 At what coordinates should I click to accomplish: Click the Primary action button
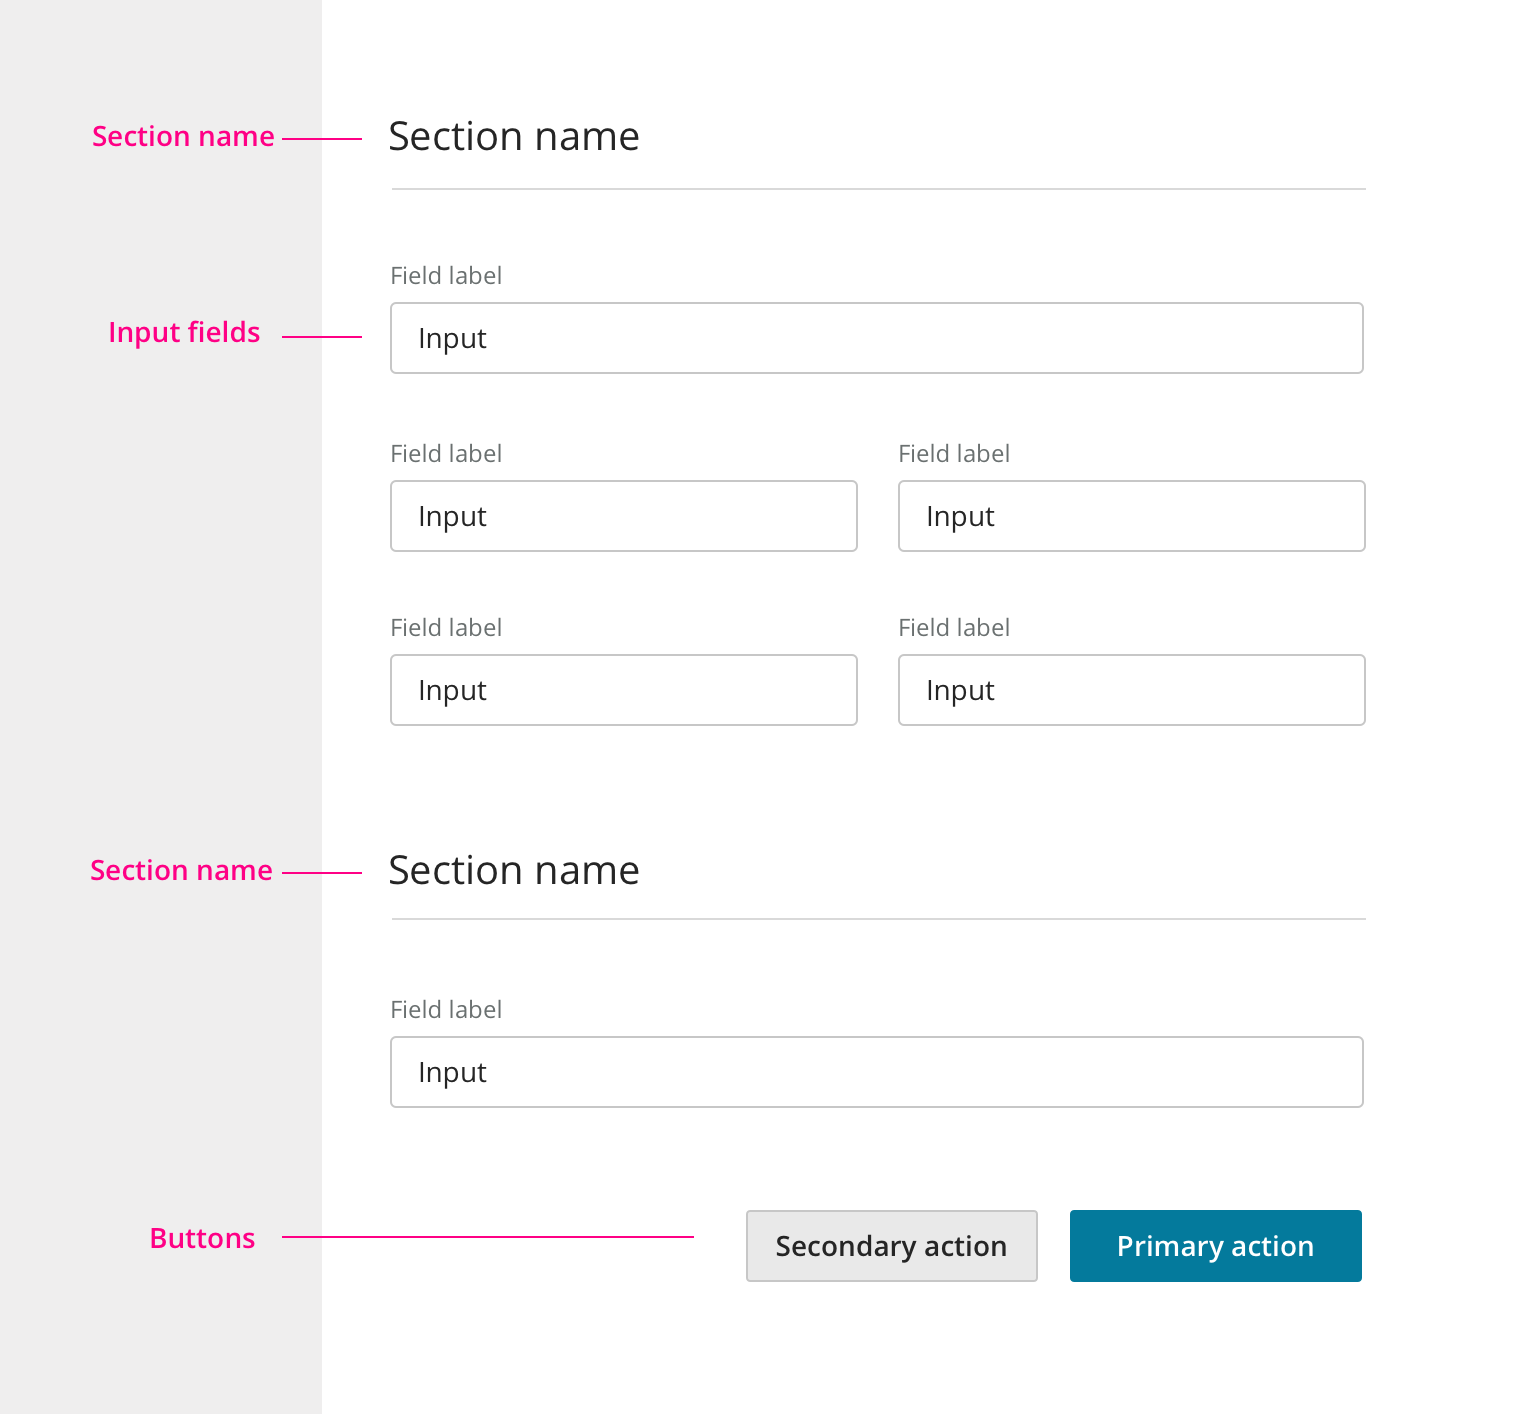coord(1215,1246)
